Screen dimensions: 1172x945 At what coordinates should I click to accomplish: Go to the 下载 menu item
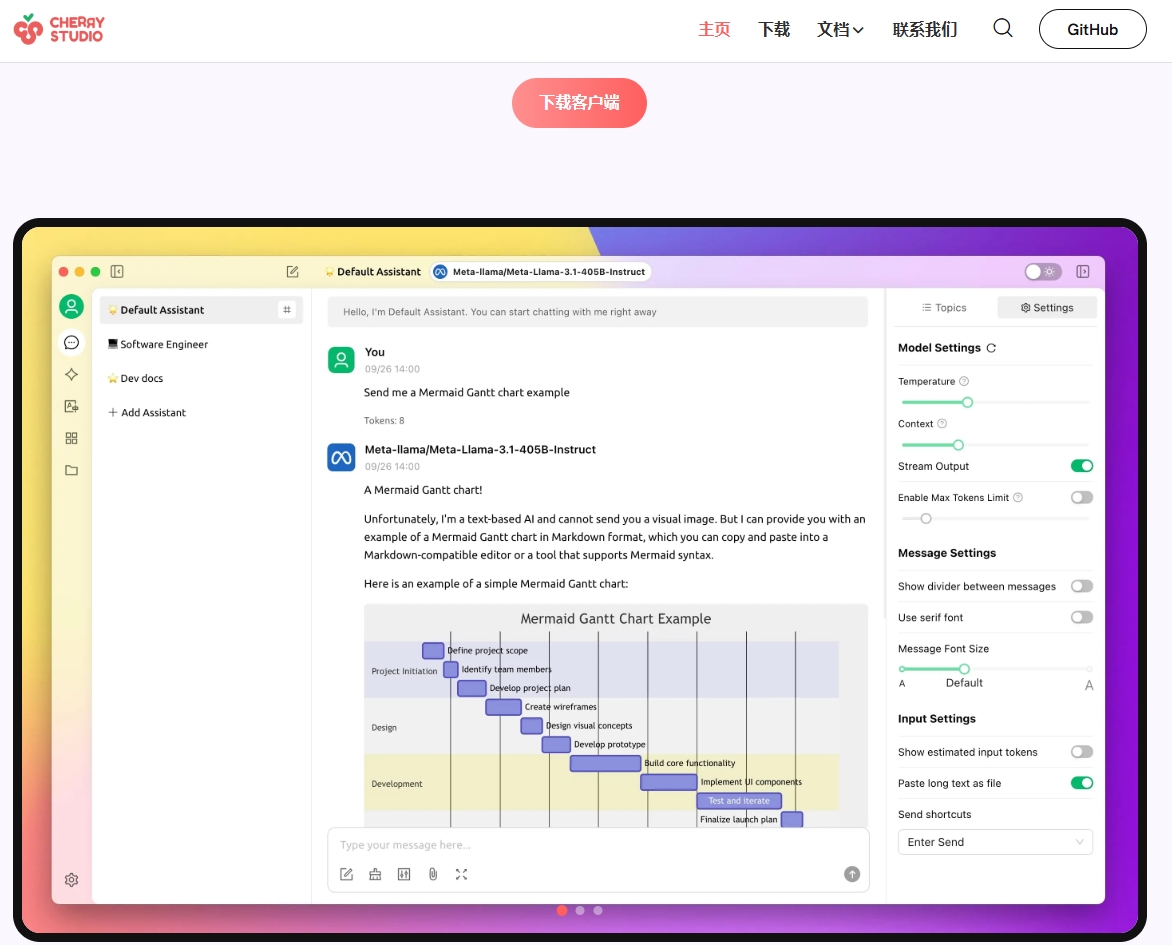[774, 30]
